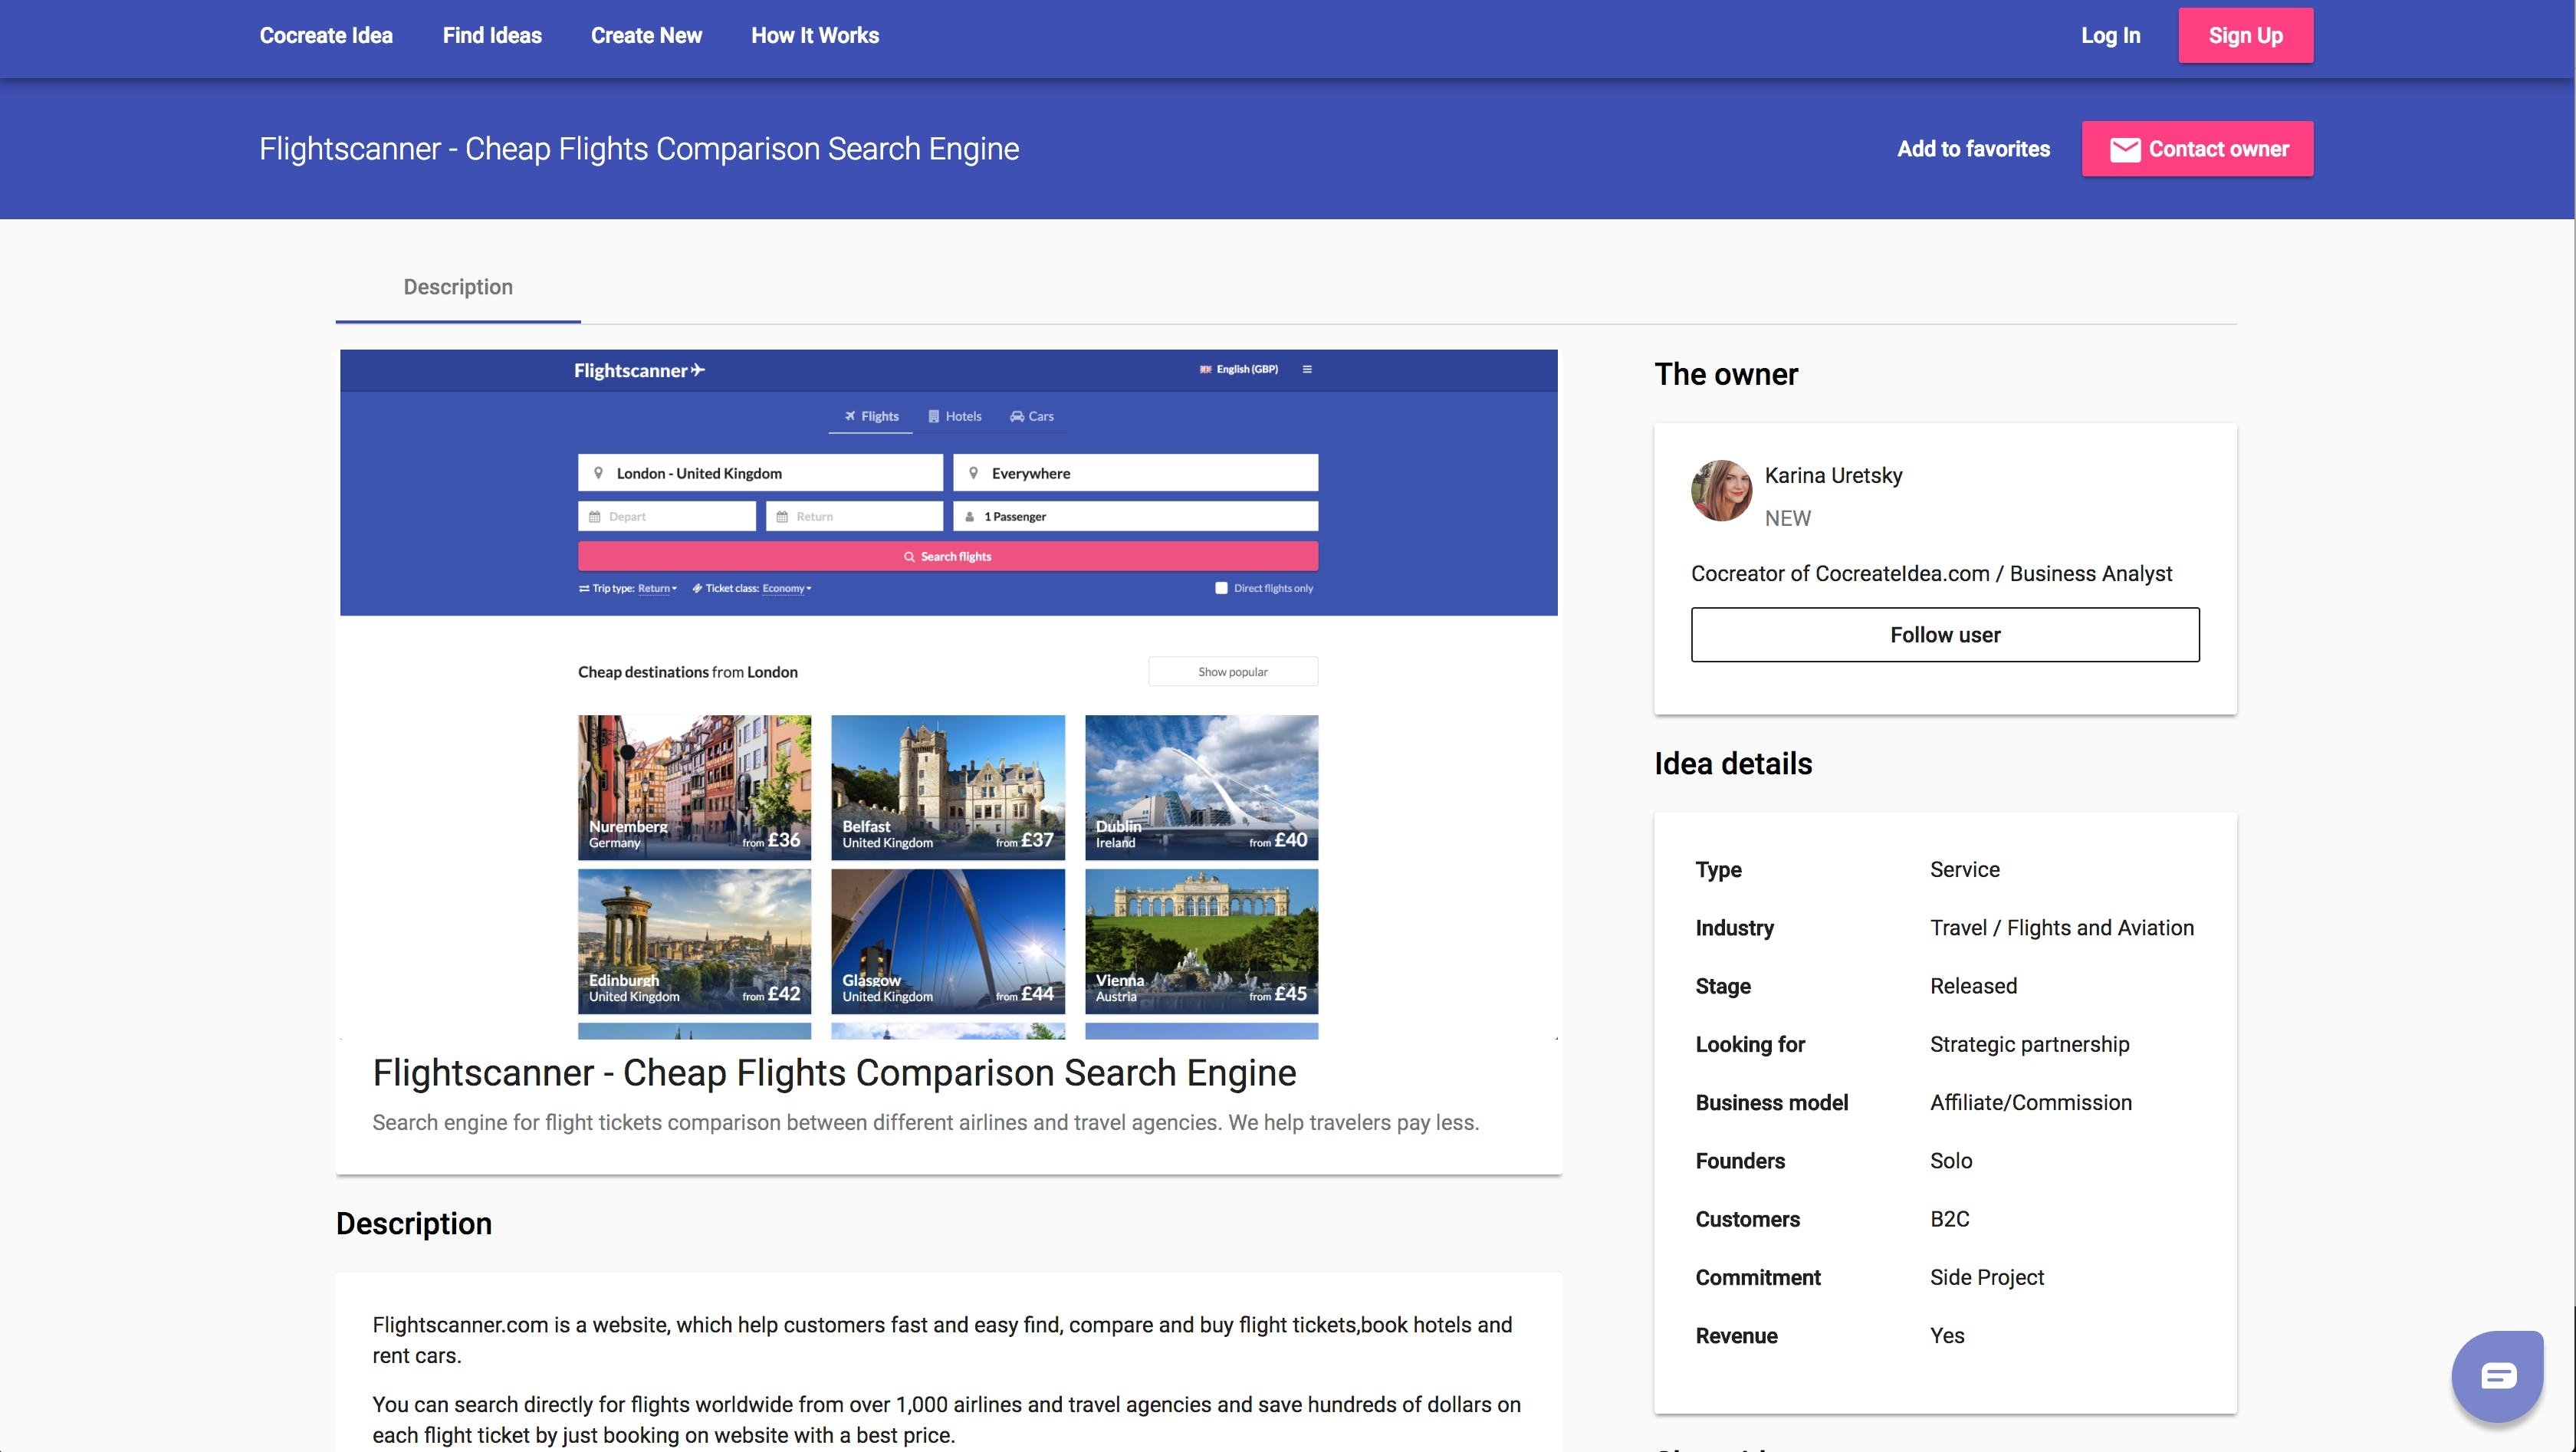Open the Vienna Austria destination card
The image size is (2576, 1452).
1201,941
